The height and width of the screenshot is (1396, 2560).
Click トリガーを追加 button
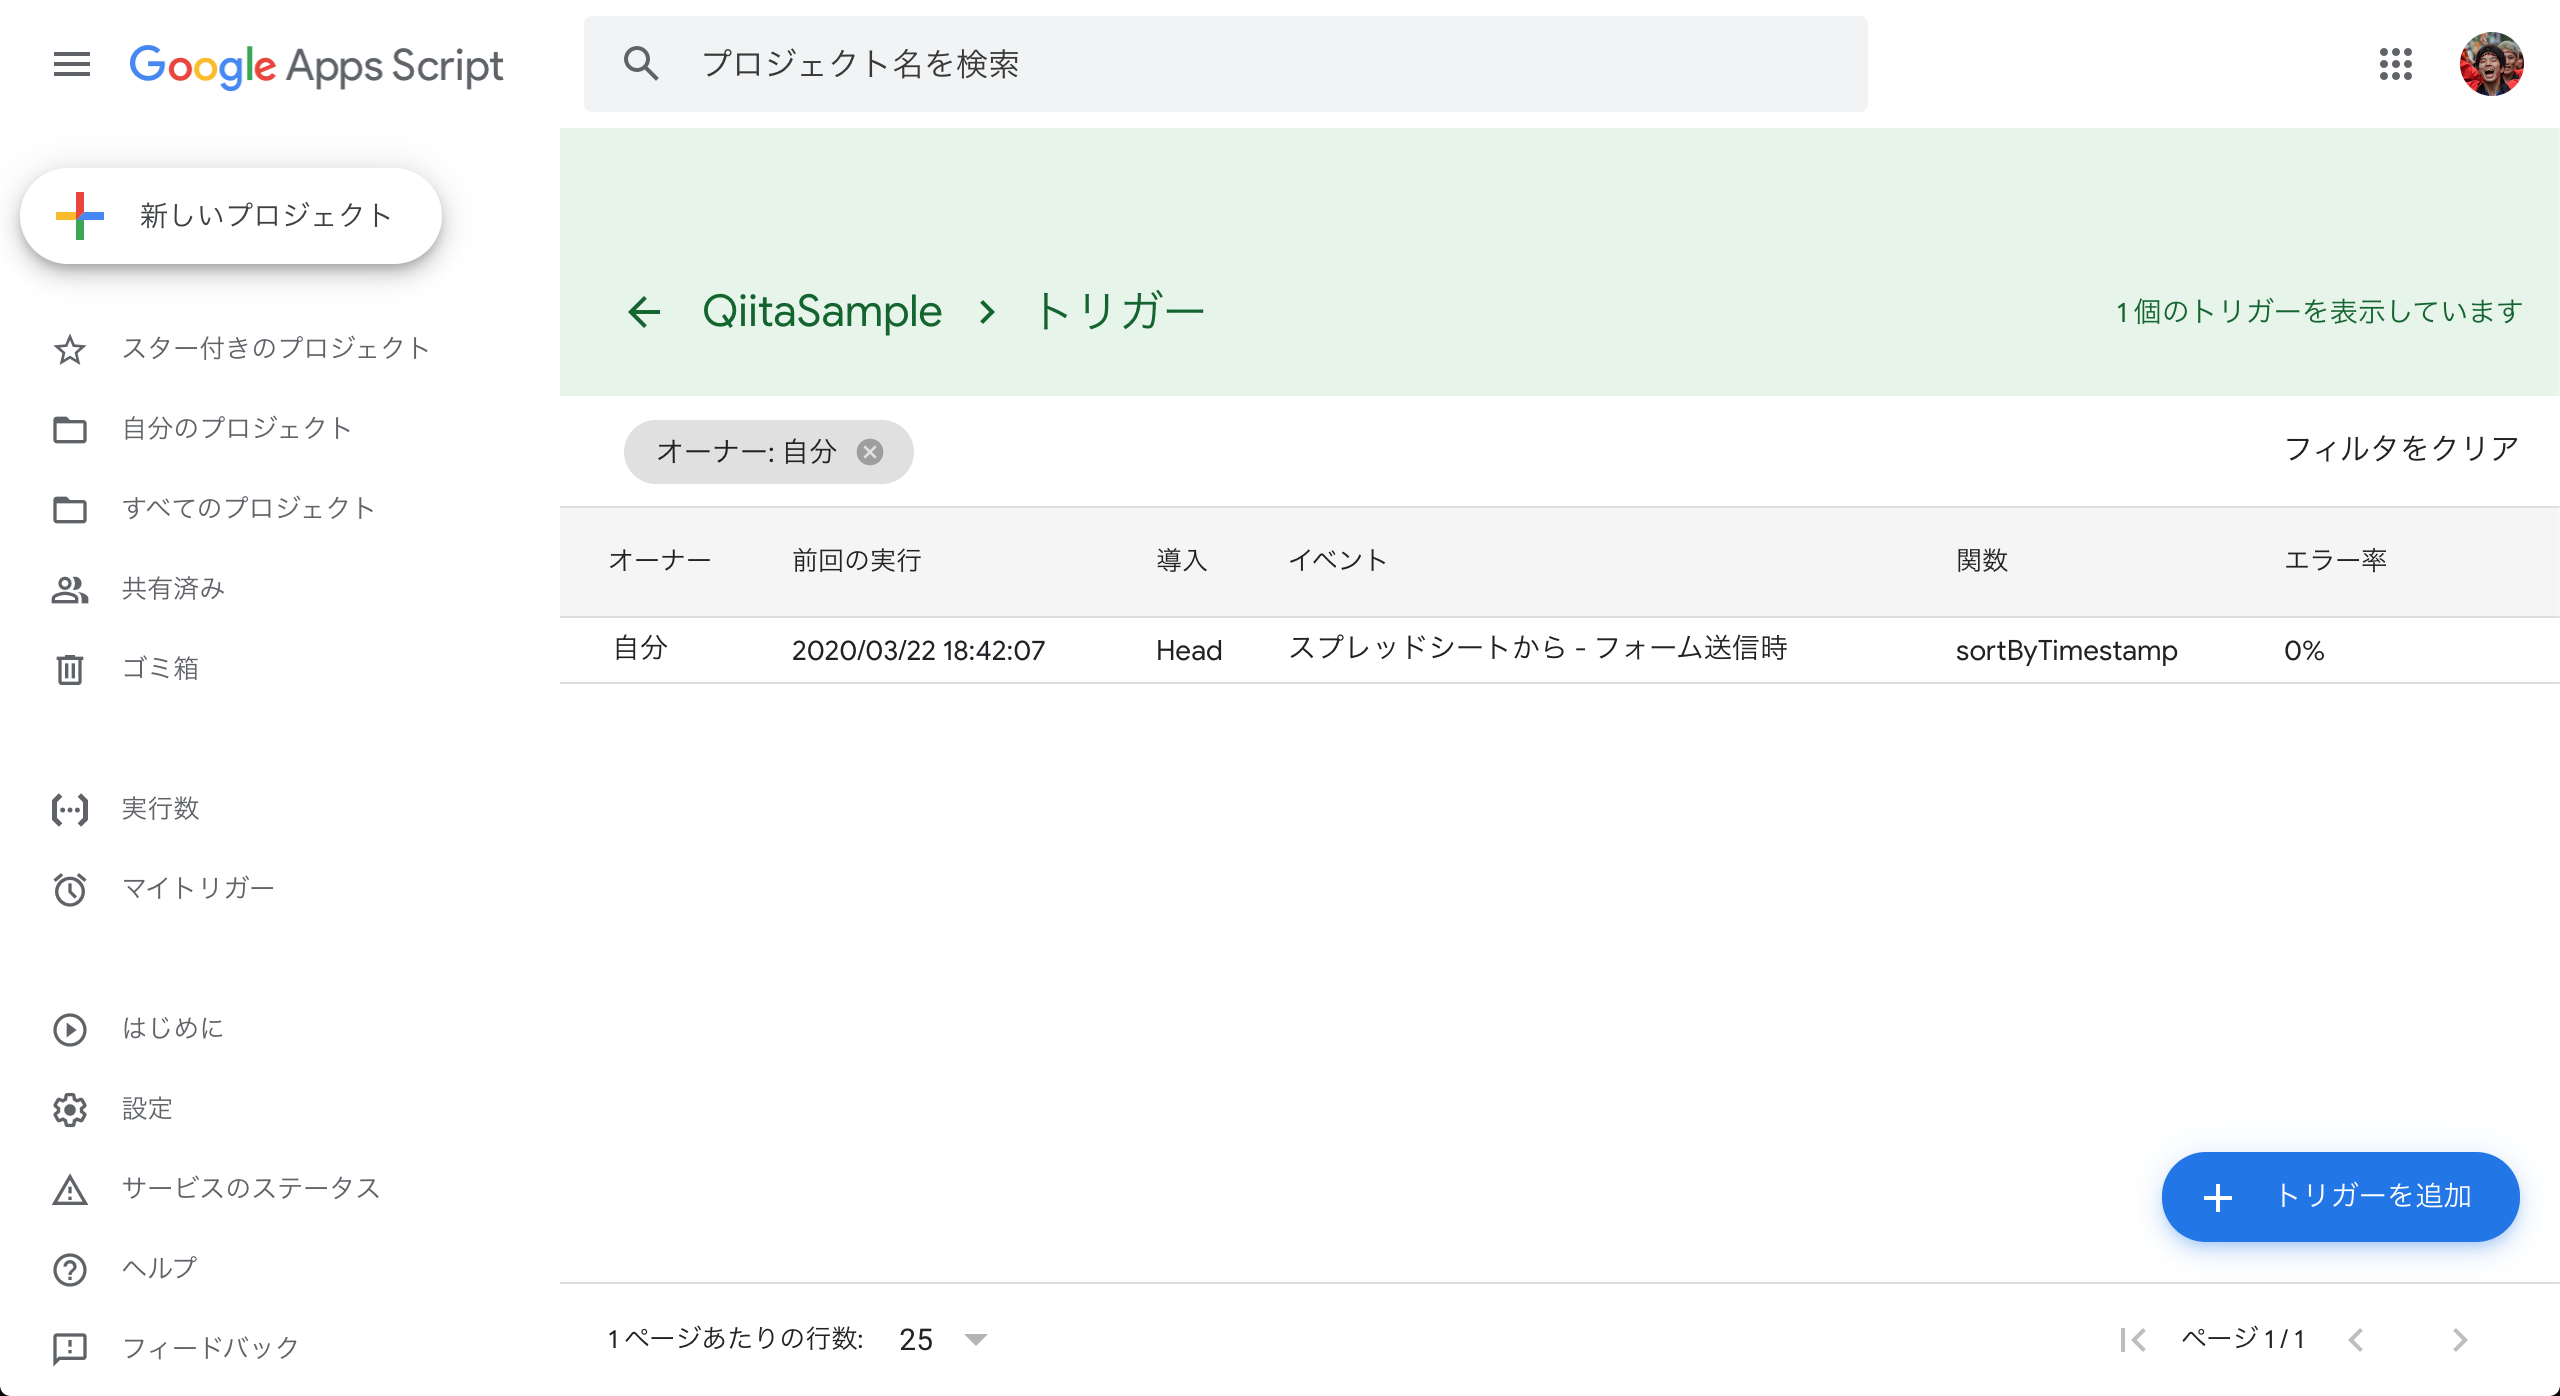tap(2340, 1196)
